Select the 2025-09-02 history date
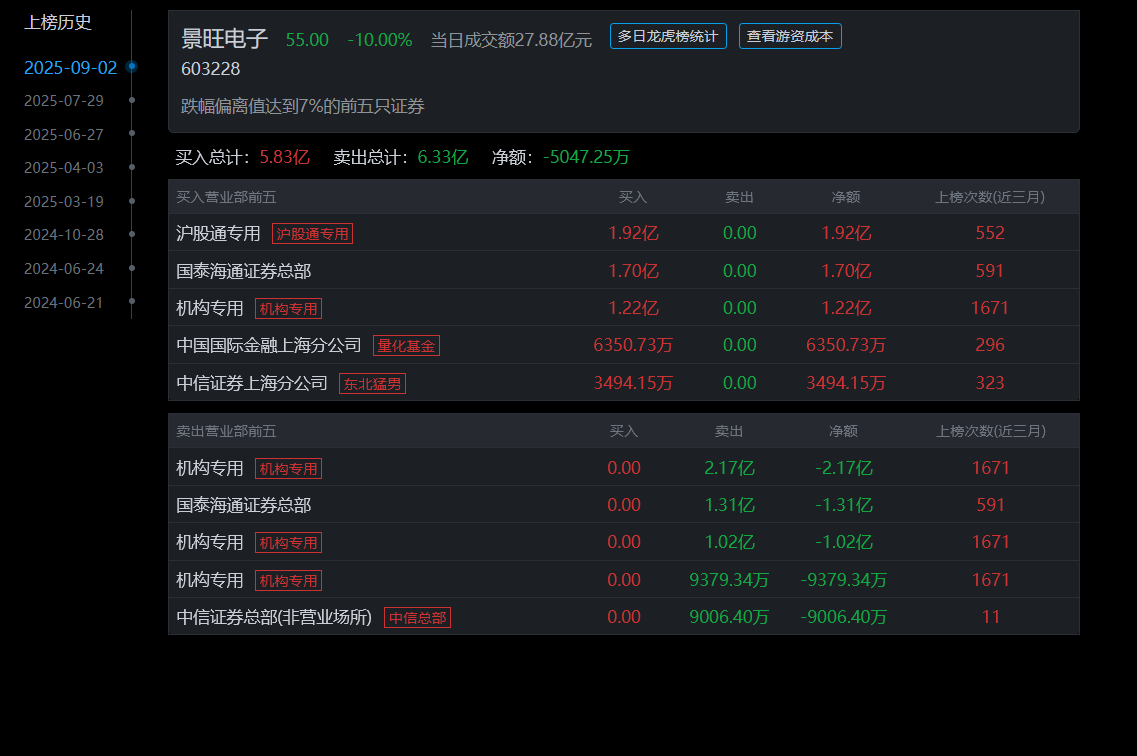Viewport: 1137px width, 756px height. pos(70,67)
